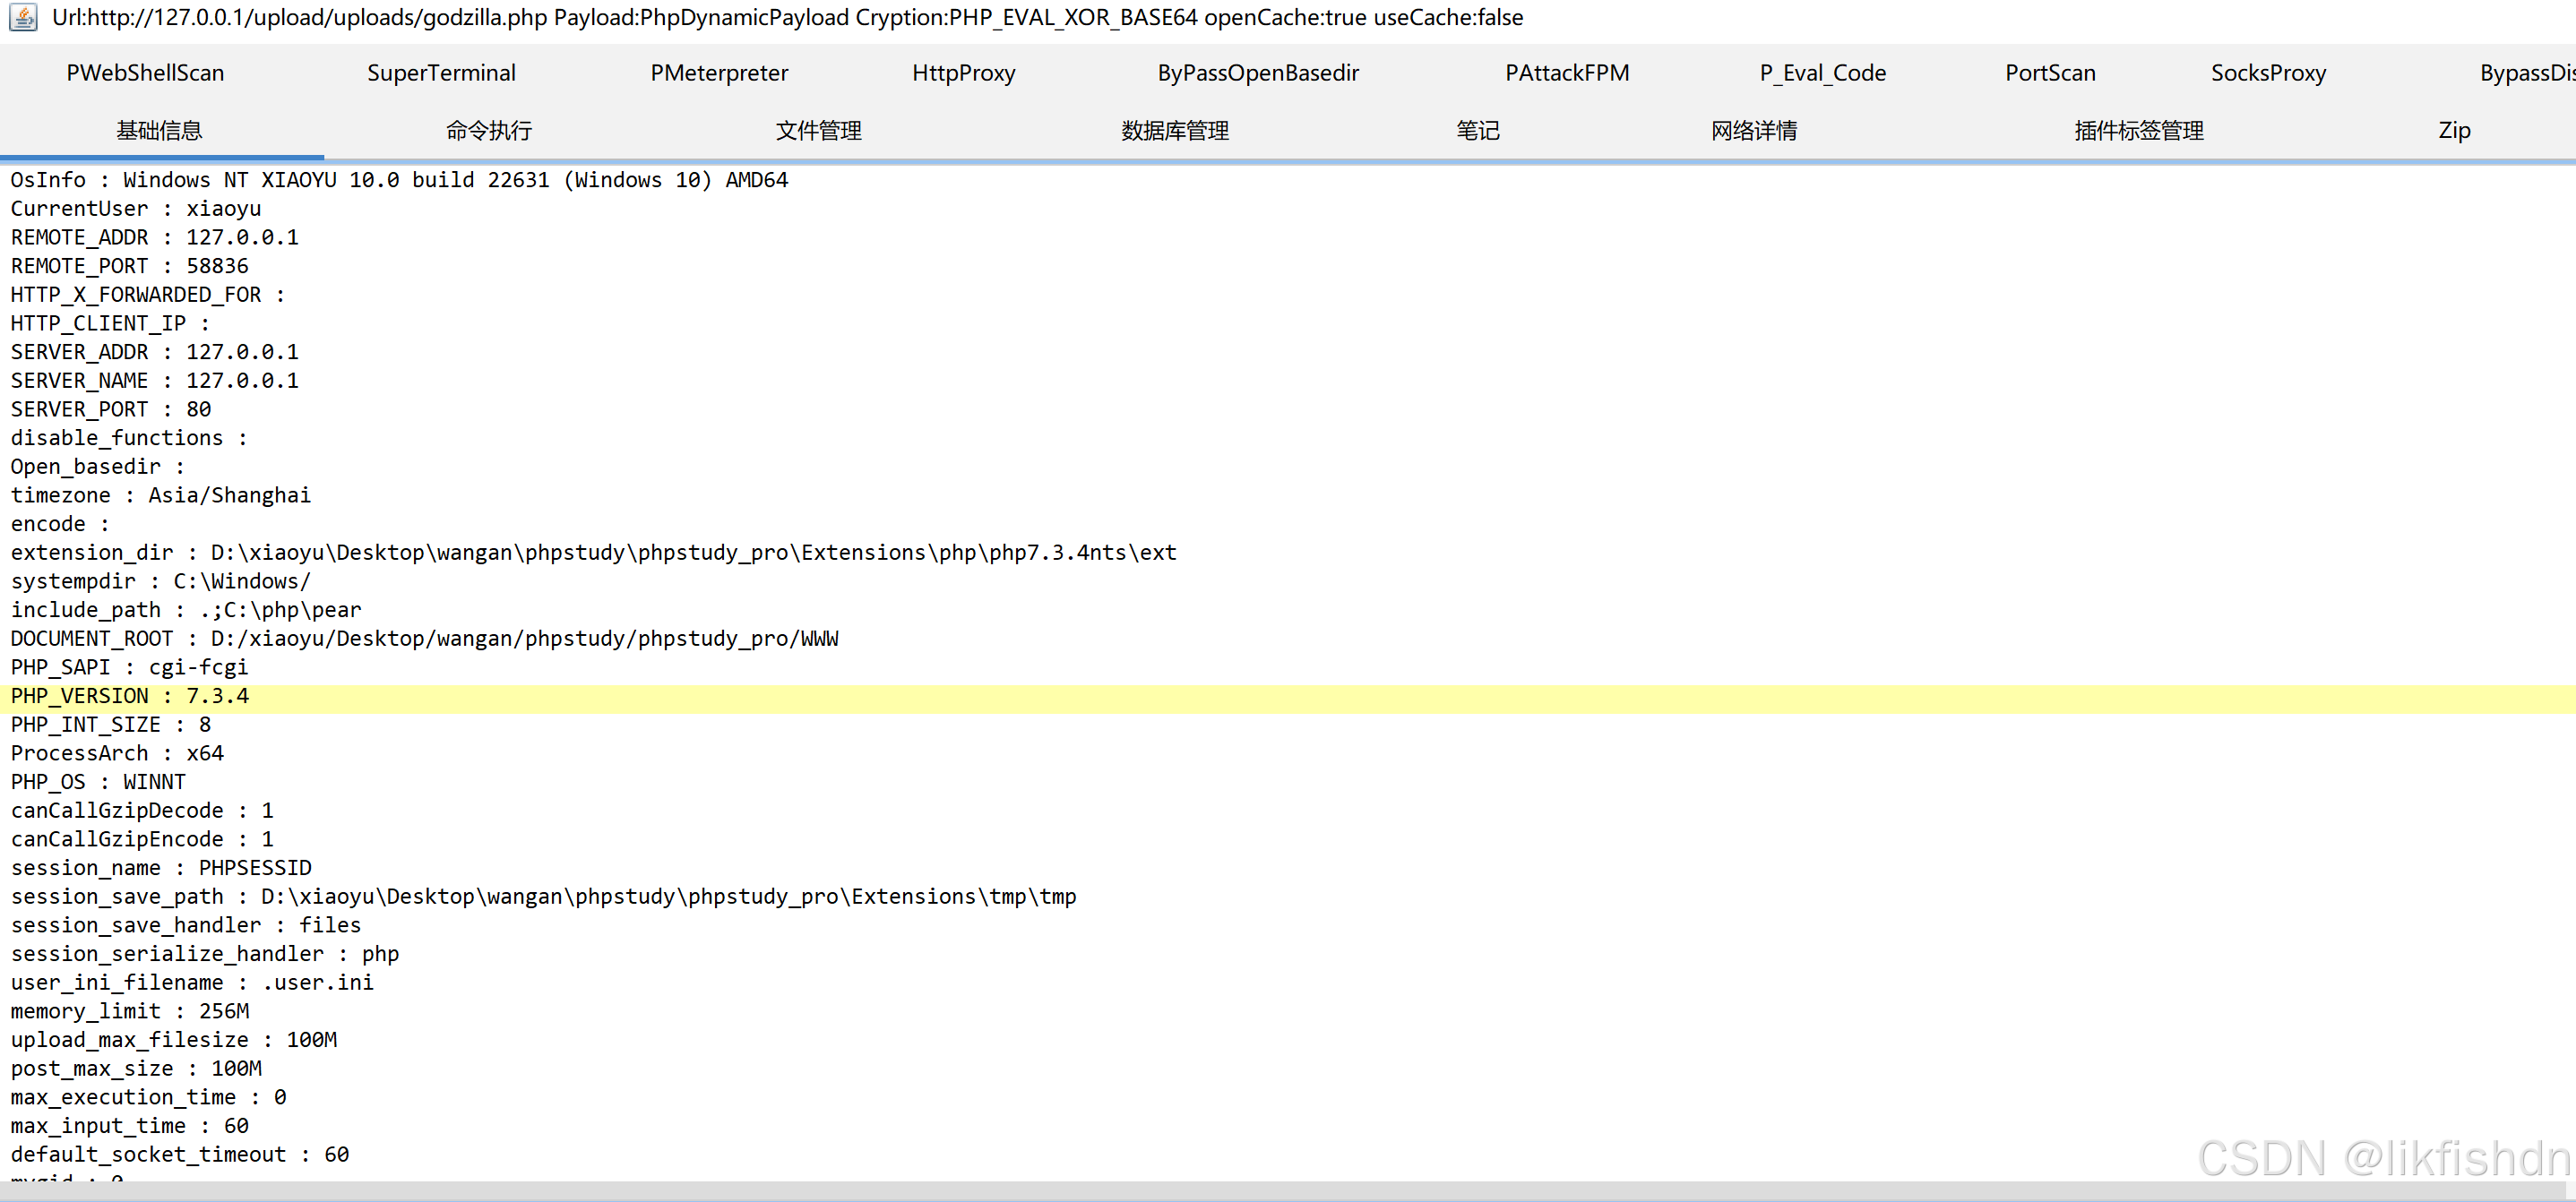The image size is (2576, 1202).
Task: Open the P_Eval_Code tab
Action: [1822, 73]
